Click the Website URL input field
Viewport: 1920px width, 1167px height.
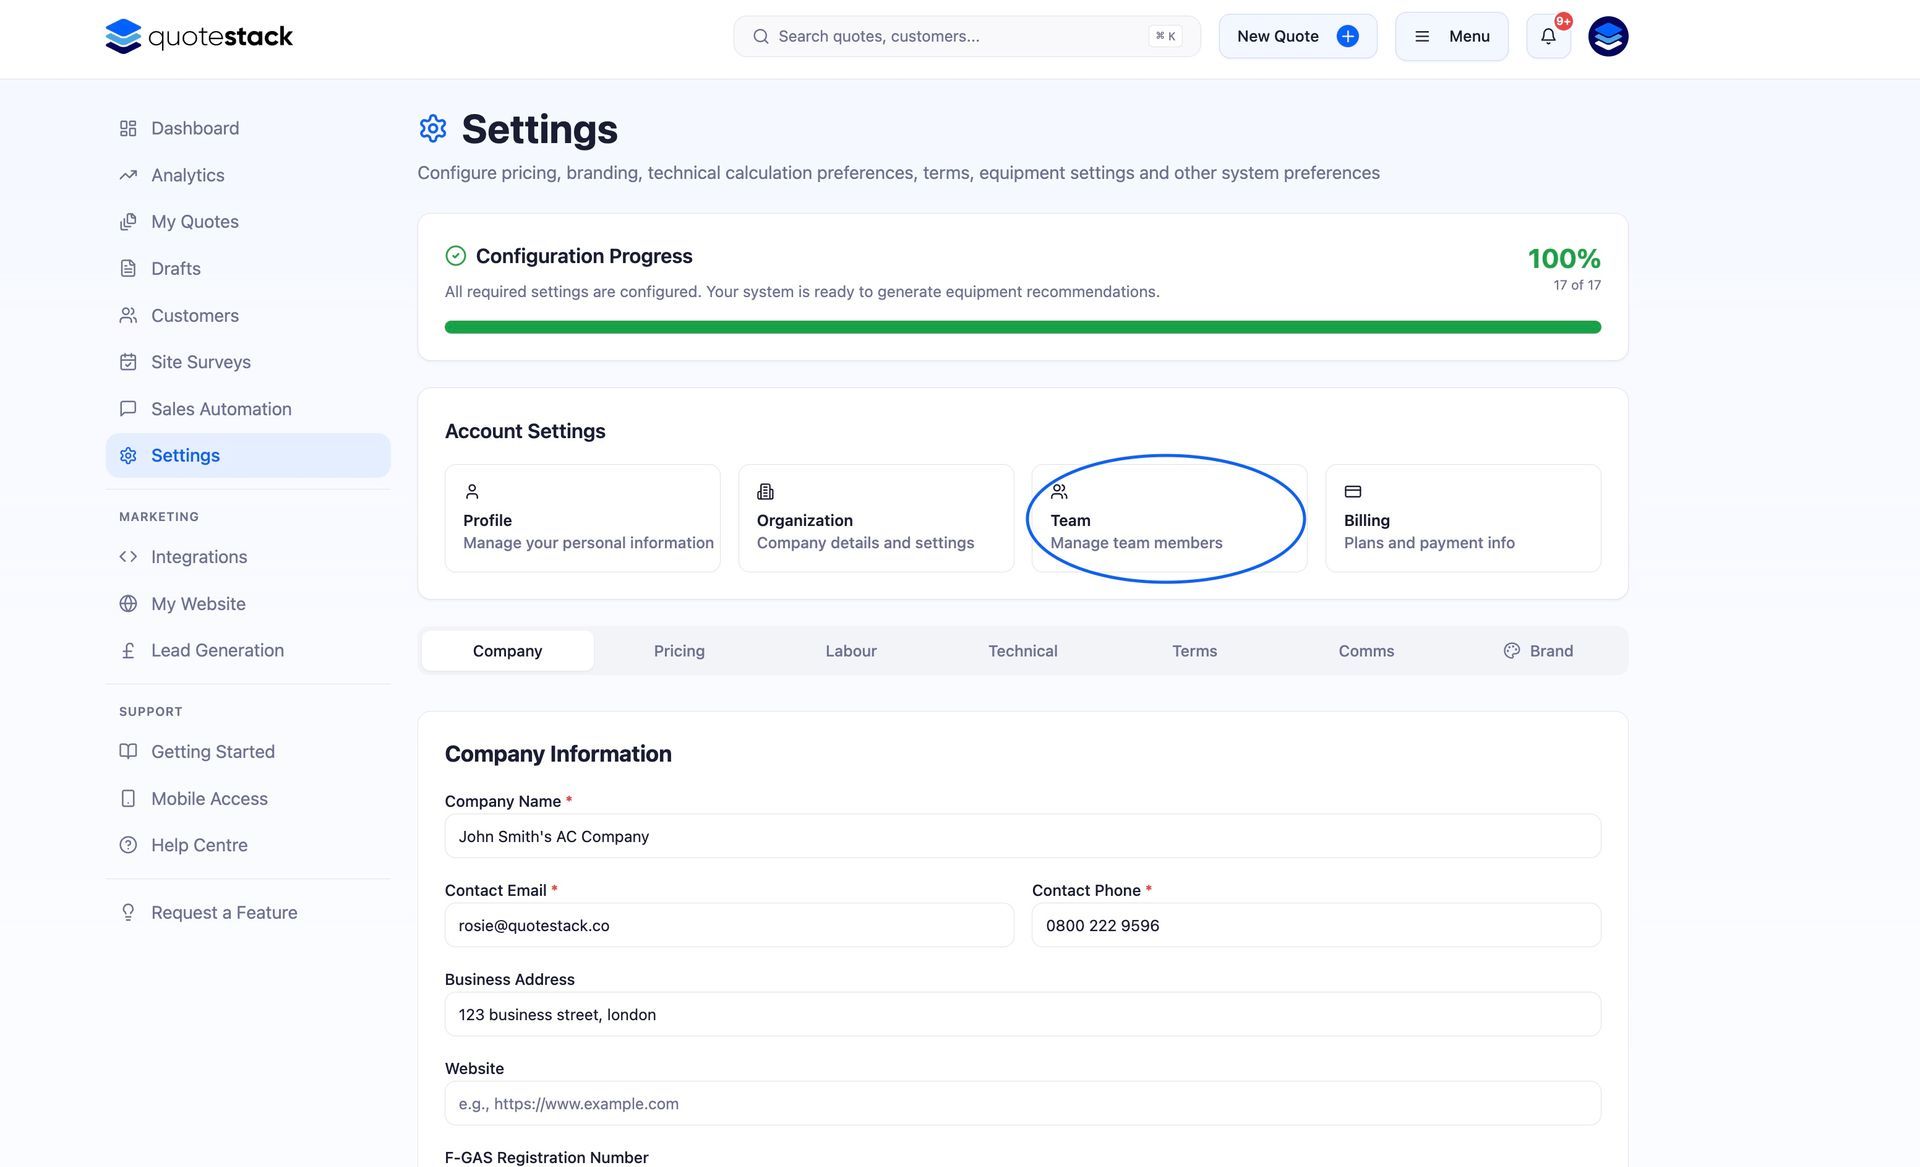tap(1022, 1104)
